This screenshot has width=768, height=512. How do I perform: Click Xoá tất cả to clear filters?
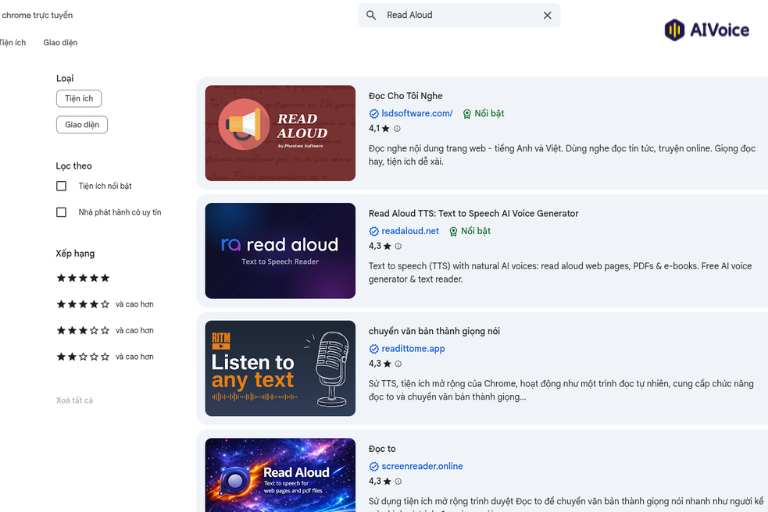[74, 400]
